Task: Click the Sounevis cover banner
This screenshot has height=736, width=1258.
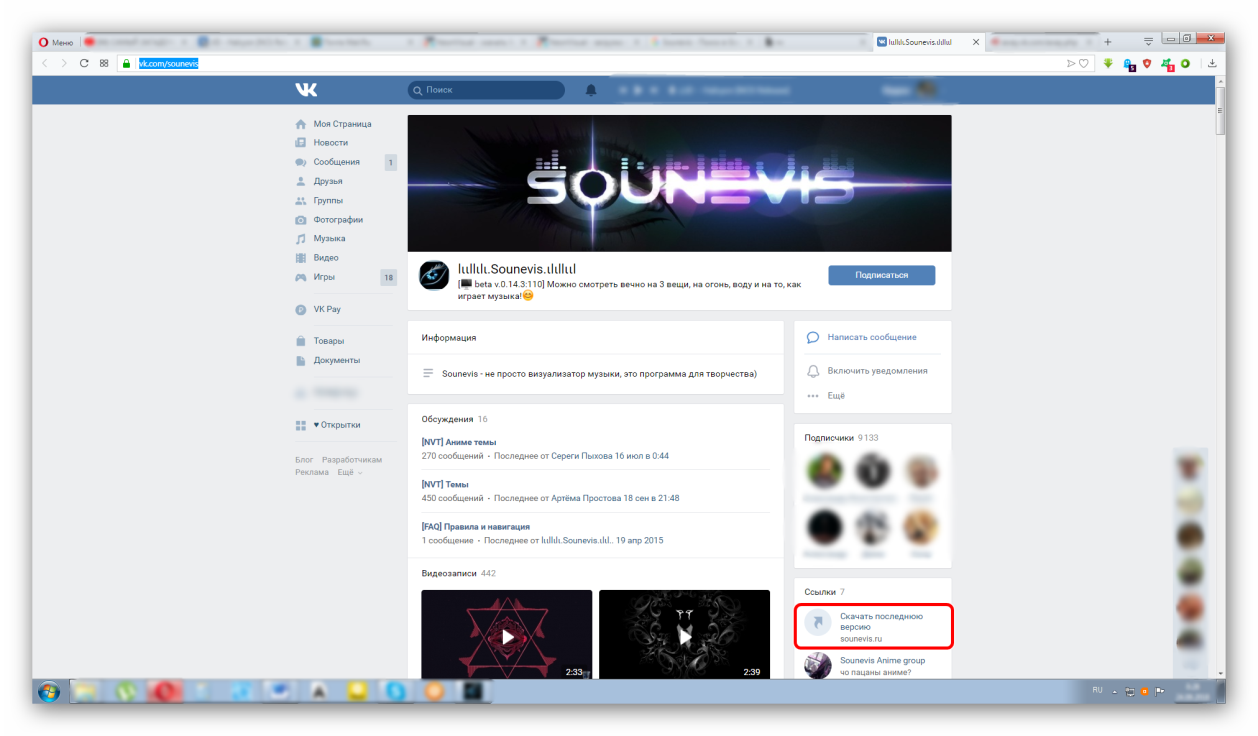Action: (679, 183)
